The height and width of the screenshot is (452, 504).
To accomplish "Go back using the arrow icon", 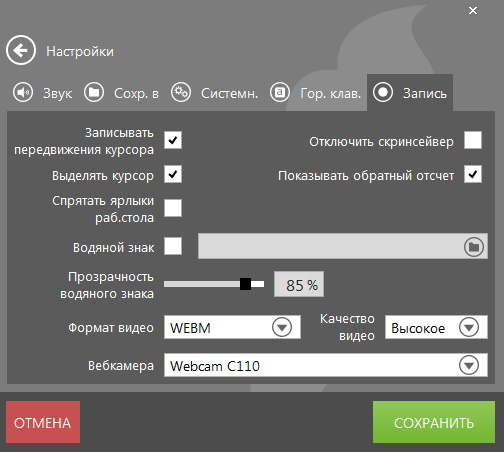I will click(21, 50).
